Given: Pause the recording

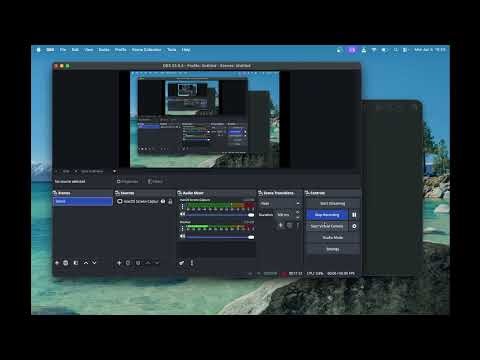Looking at the screenshot, I should pyautogui.click(x=354, y=215).
